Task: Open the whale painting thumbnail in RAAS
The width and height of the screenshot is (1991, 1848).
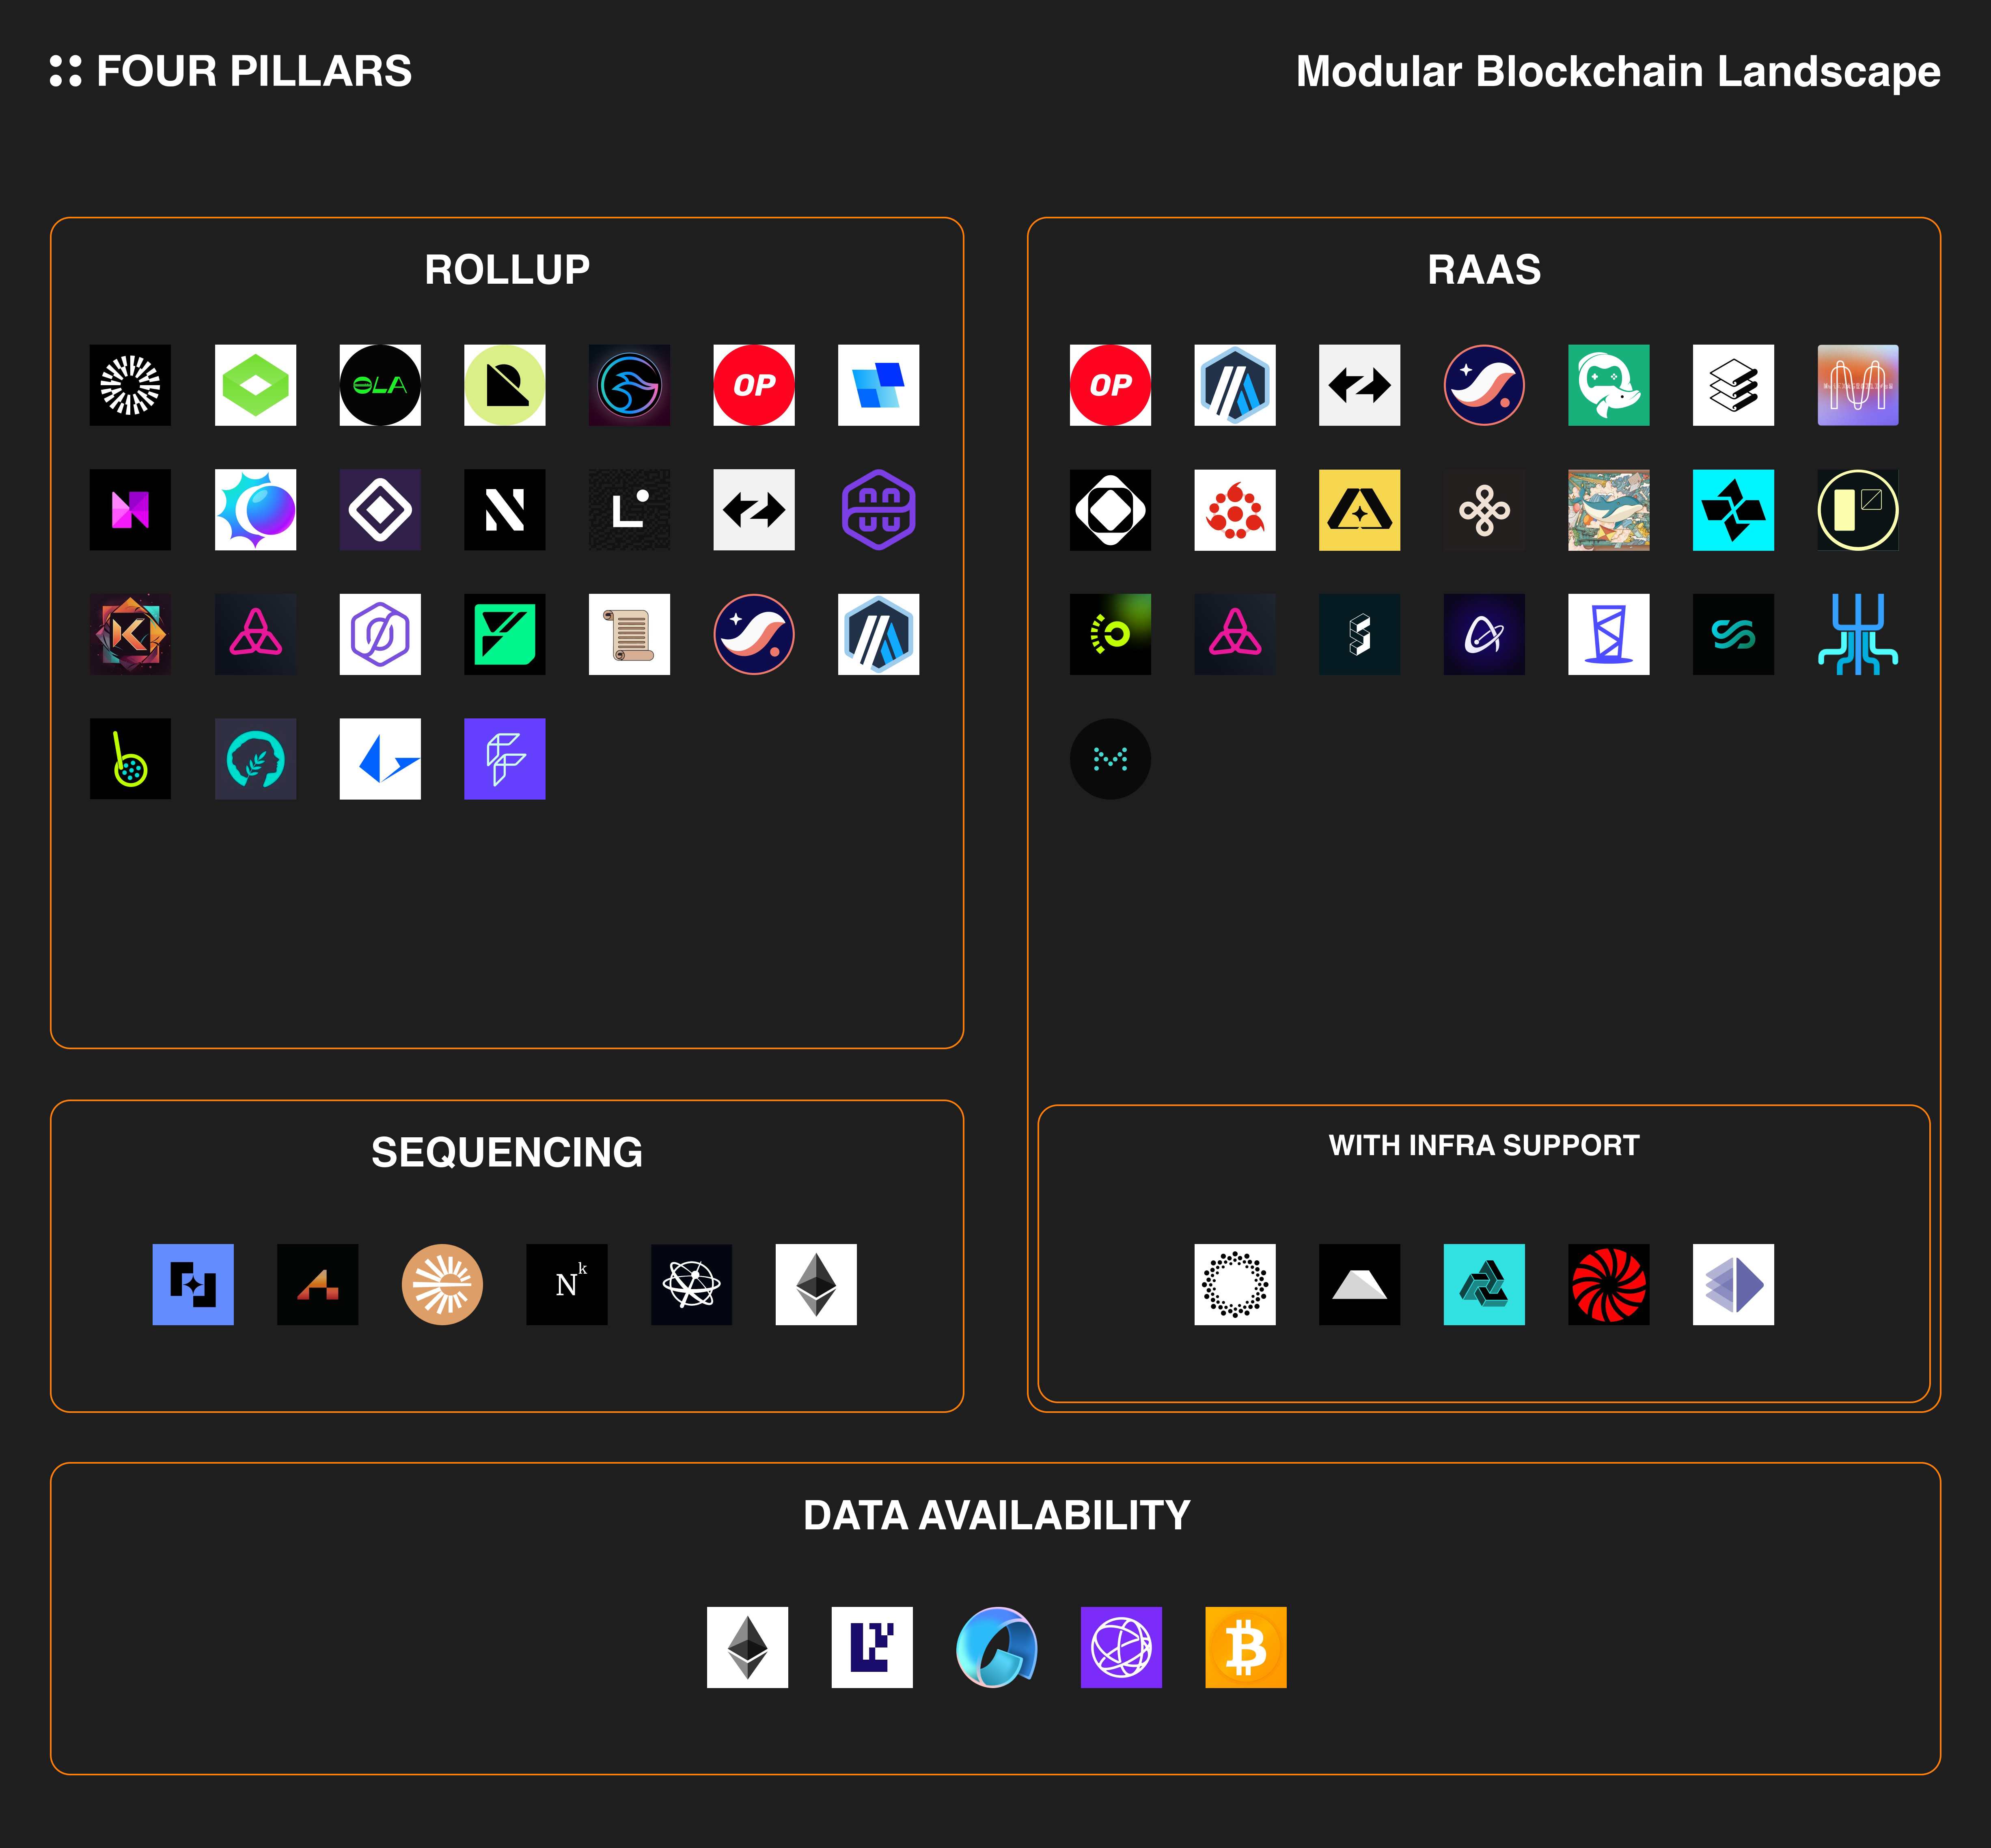Action: [x=1608, y=510]
